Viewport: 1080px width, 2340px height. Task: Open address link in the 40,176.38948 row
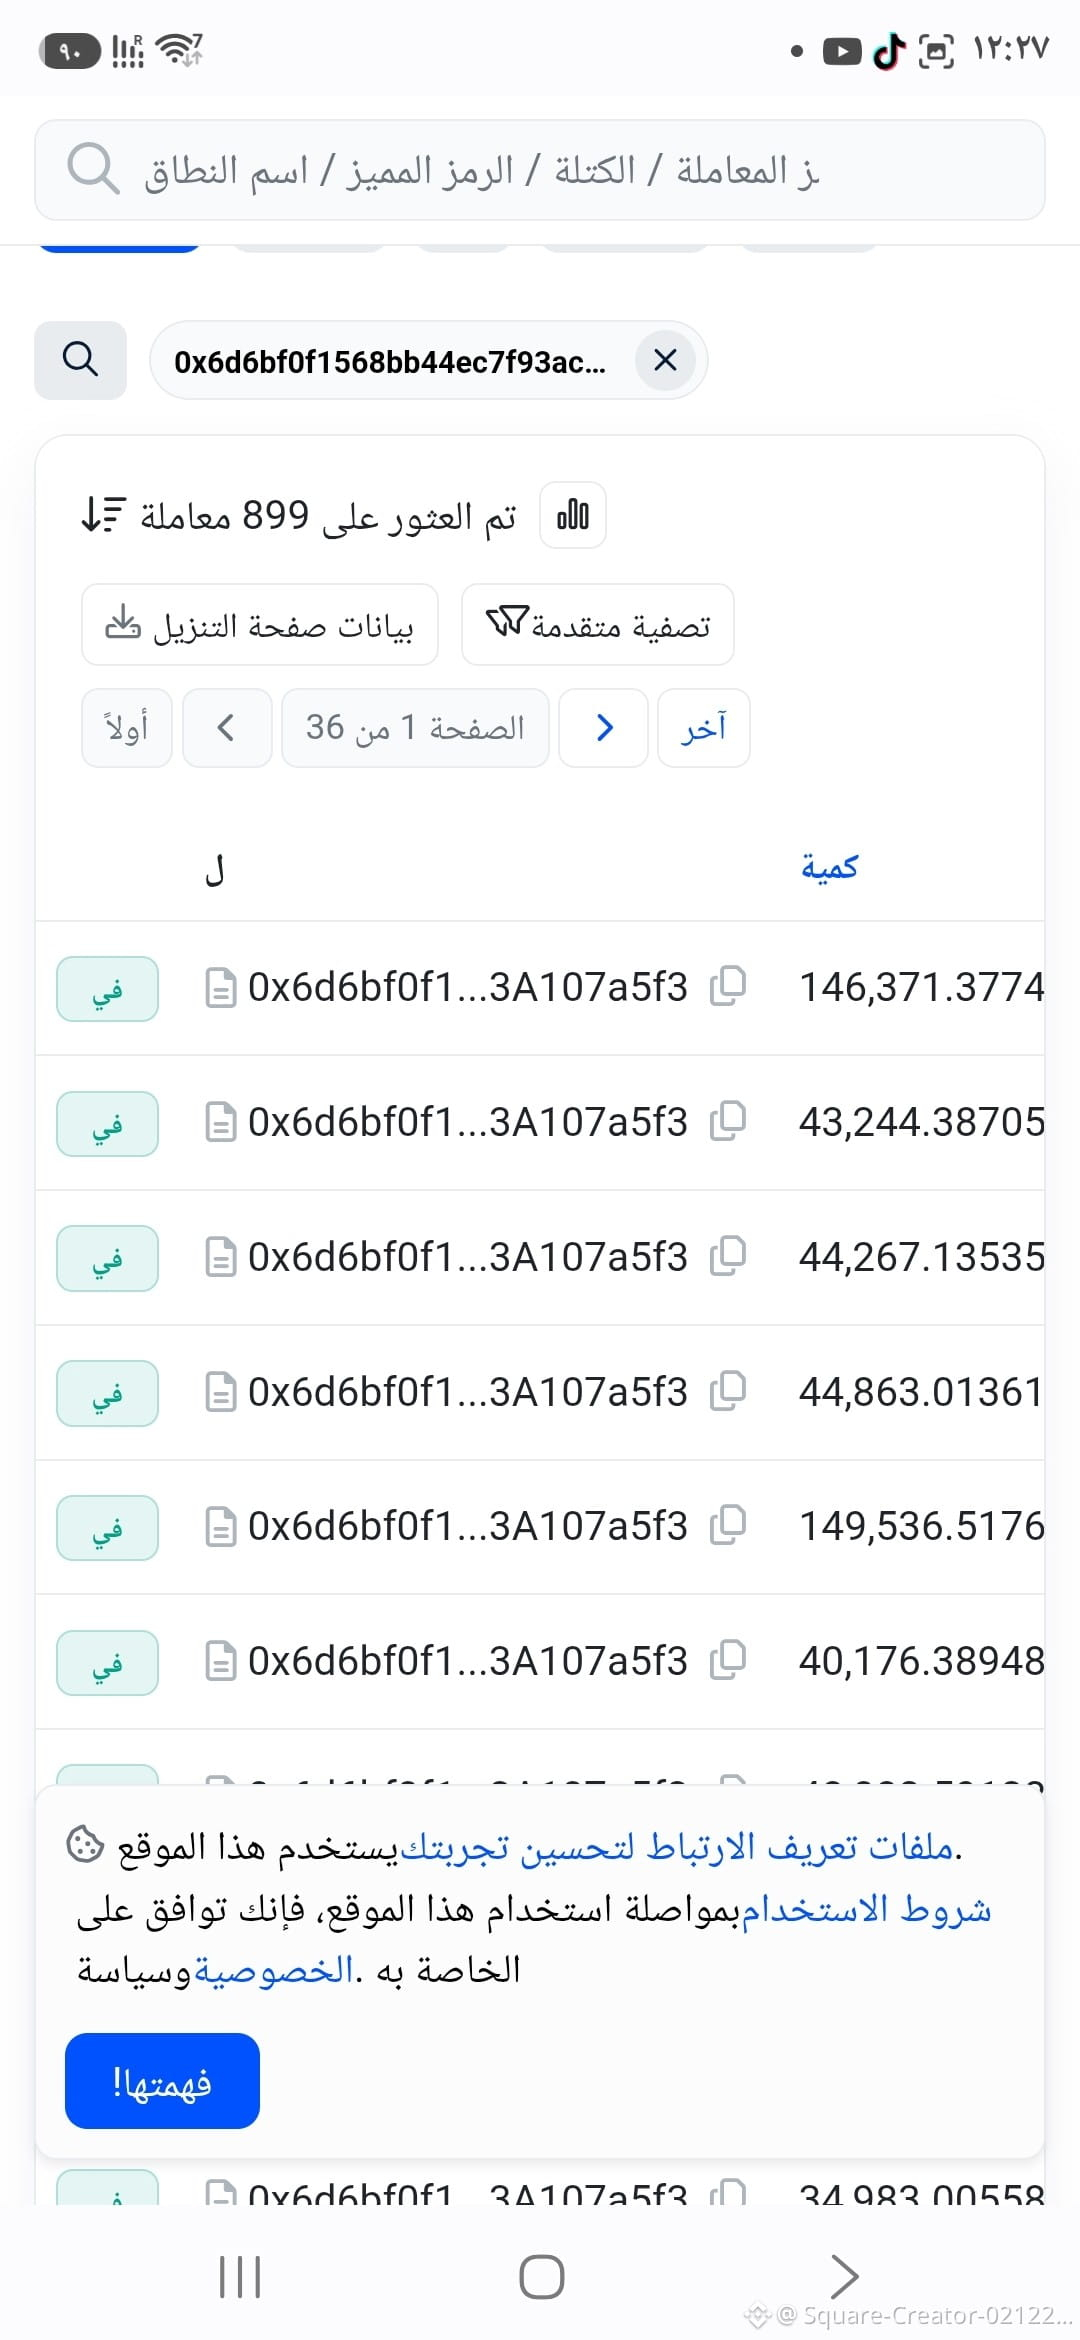(468, 1661)
